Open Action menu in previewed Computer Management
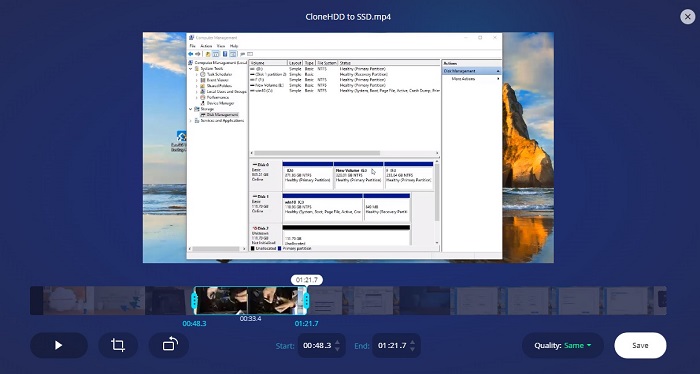The width and height of the screenshot is (700, 374). (x=206, y=46)
